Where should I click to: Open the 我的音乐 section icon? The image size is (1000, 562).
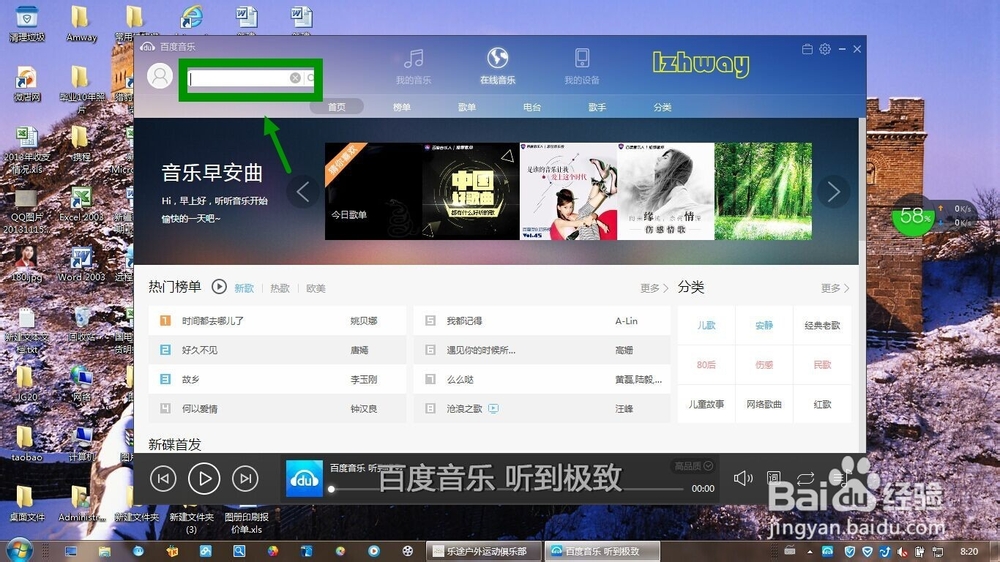click(414, 59)
